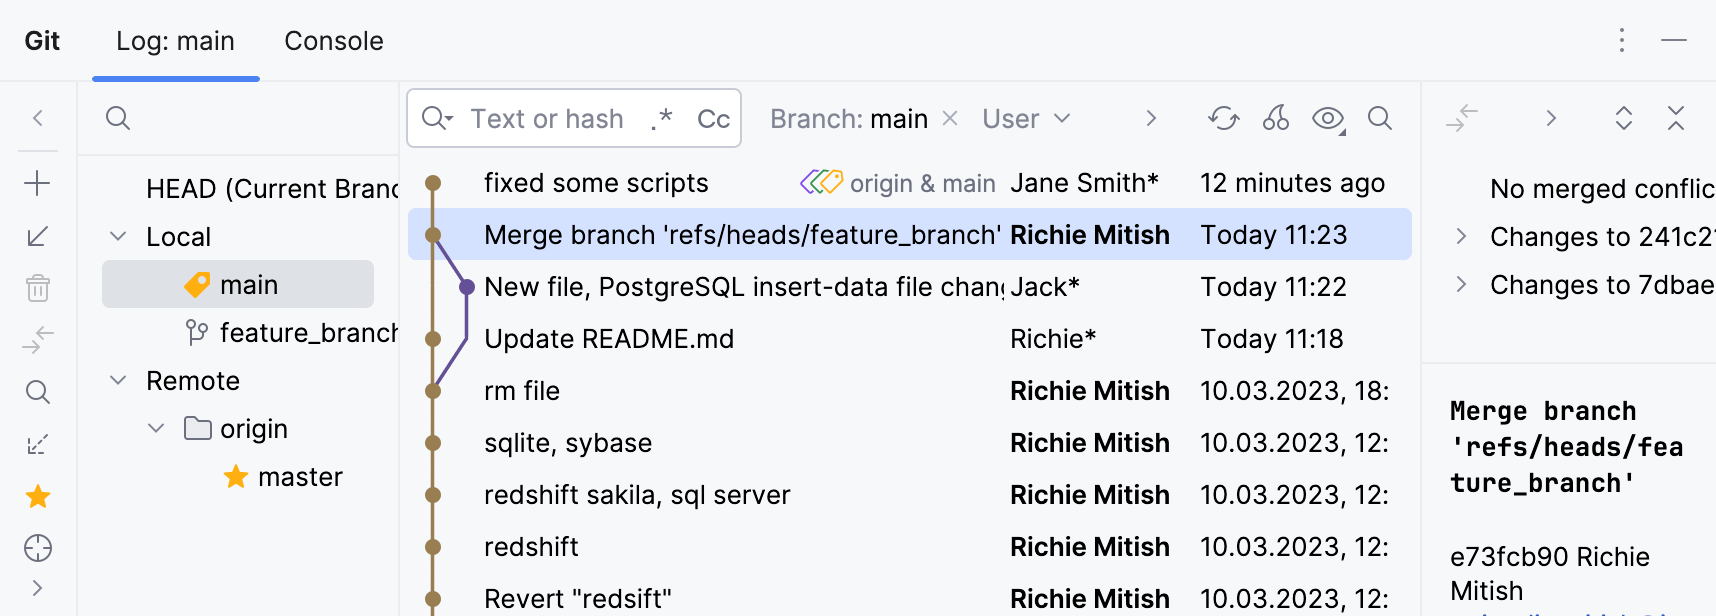
Task: Open the eye View Options menu
Action: pyautogui.click(x=1328, y=119)
